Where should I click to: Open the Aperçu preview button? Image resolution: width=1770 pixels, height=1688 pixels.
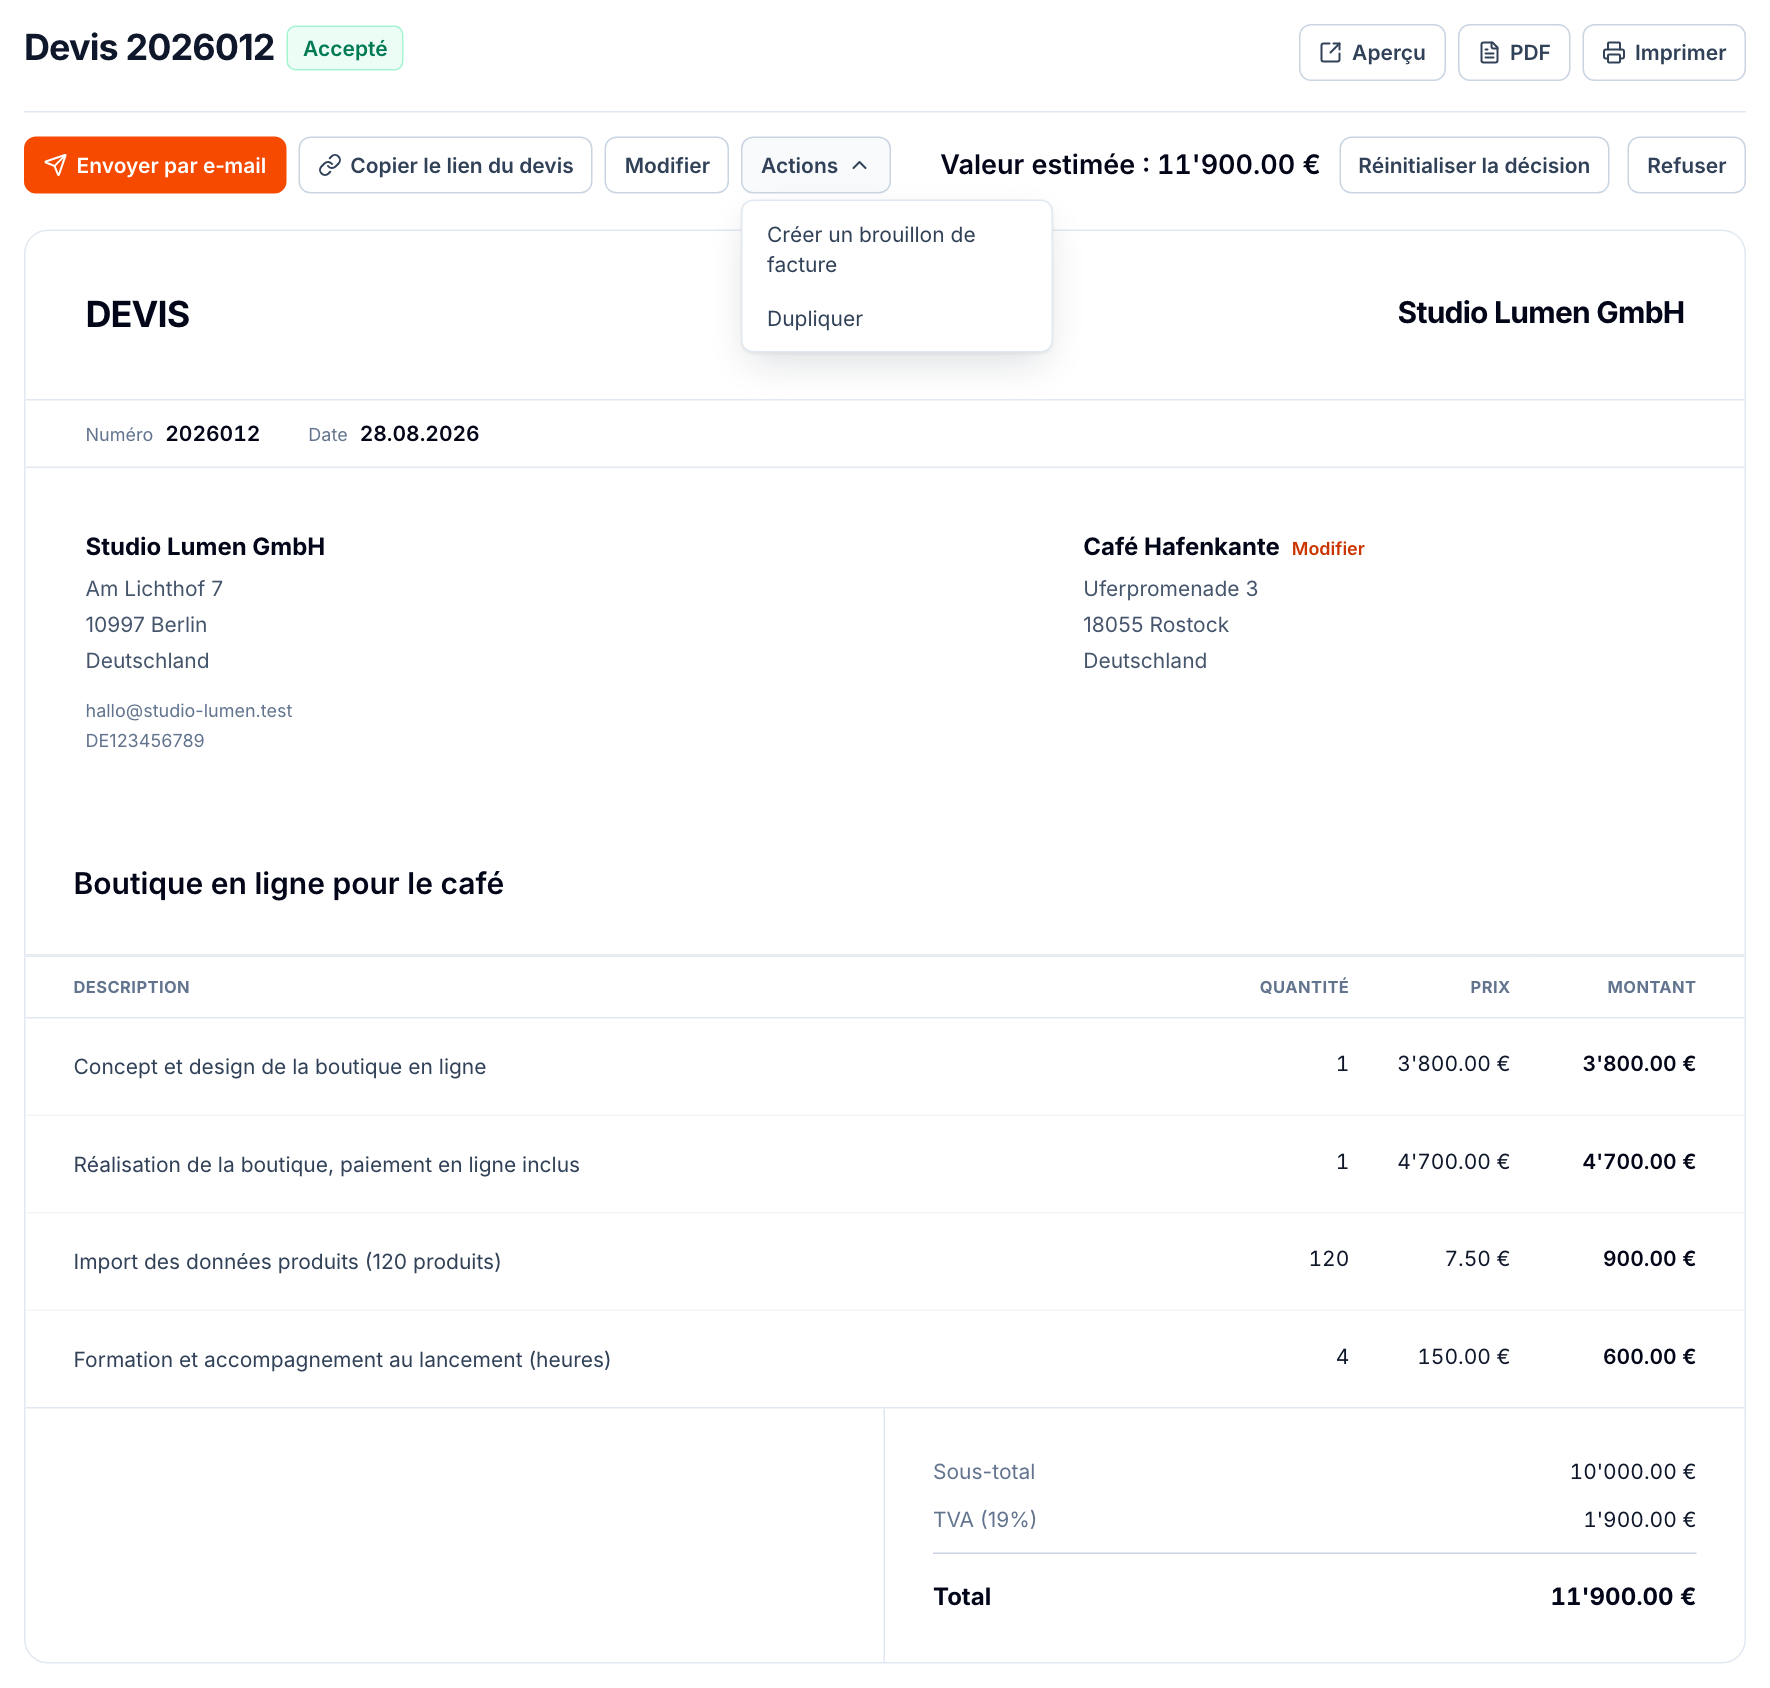1372,52
